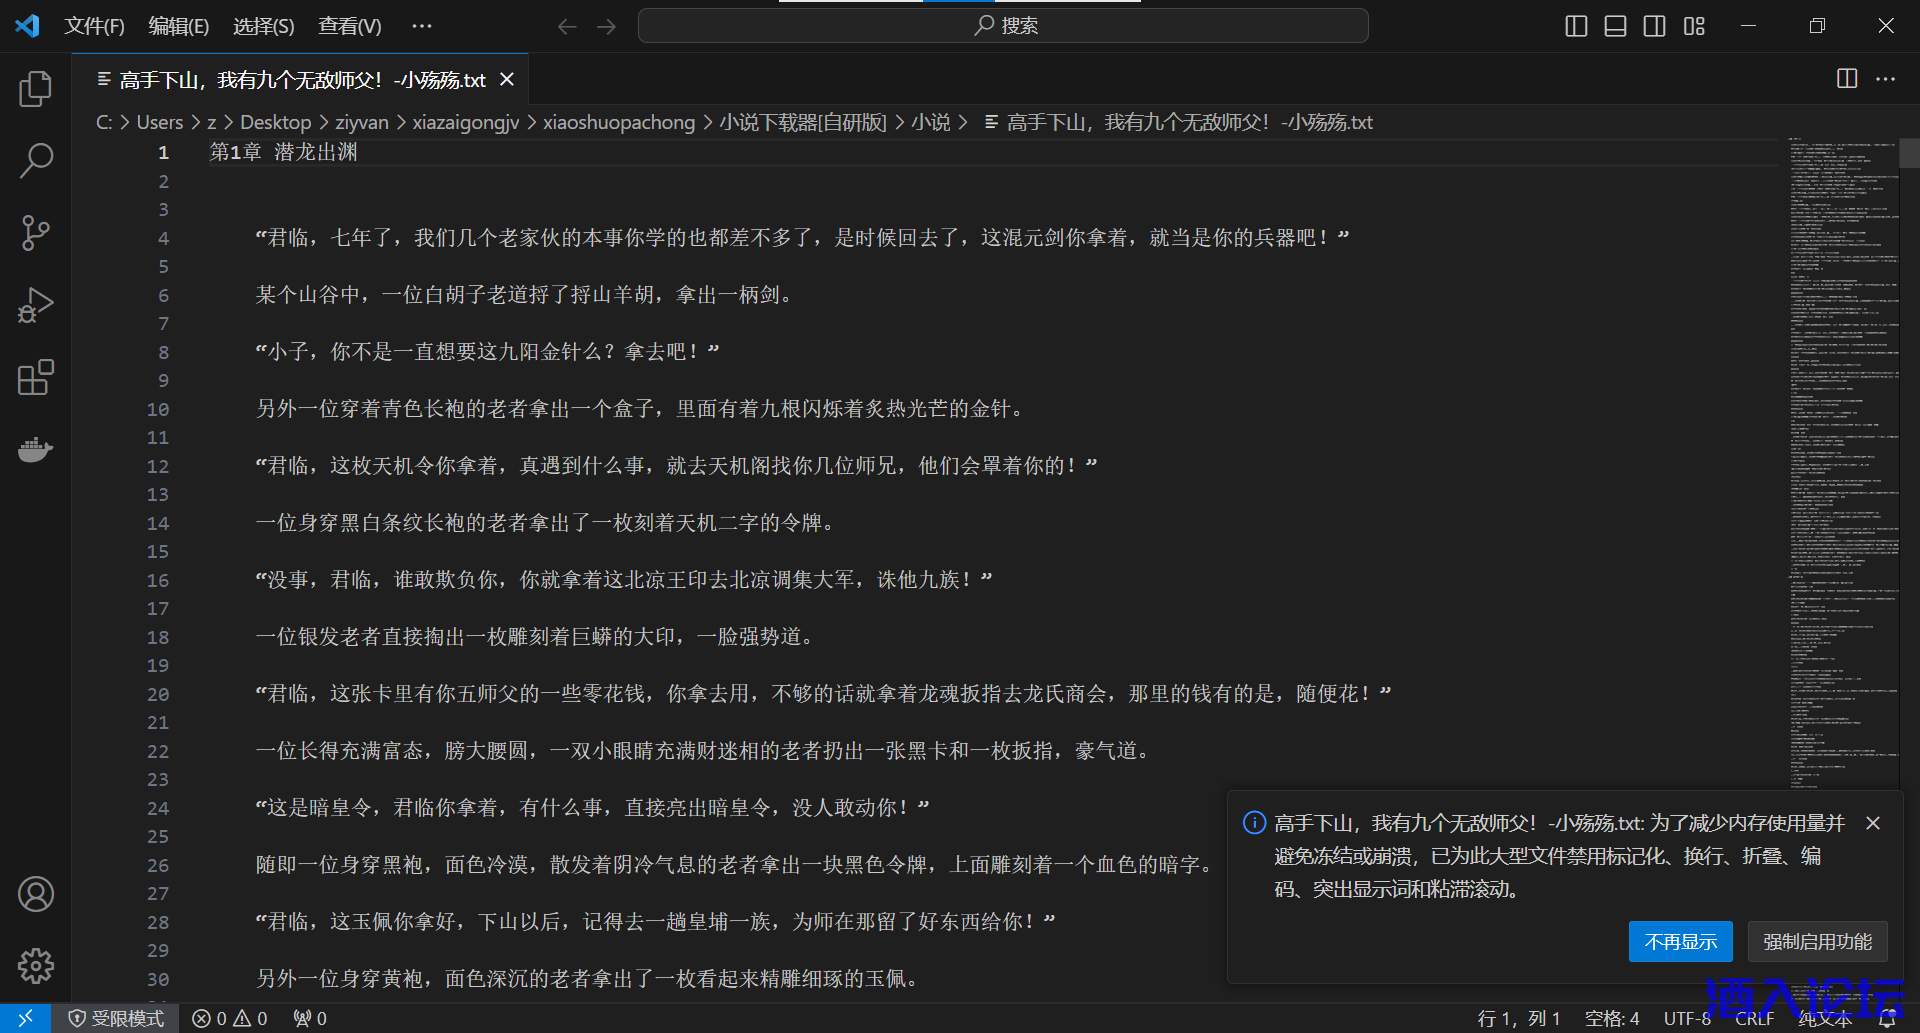Viewport: 1920px width, 1033px height.
Task: Open the Manage settings gear
Action: point(36,965)
